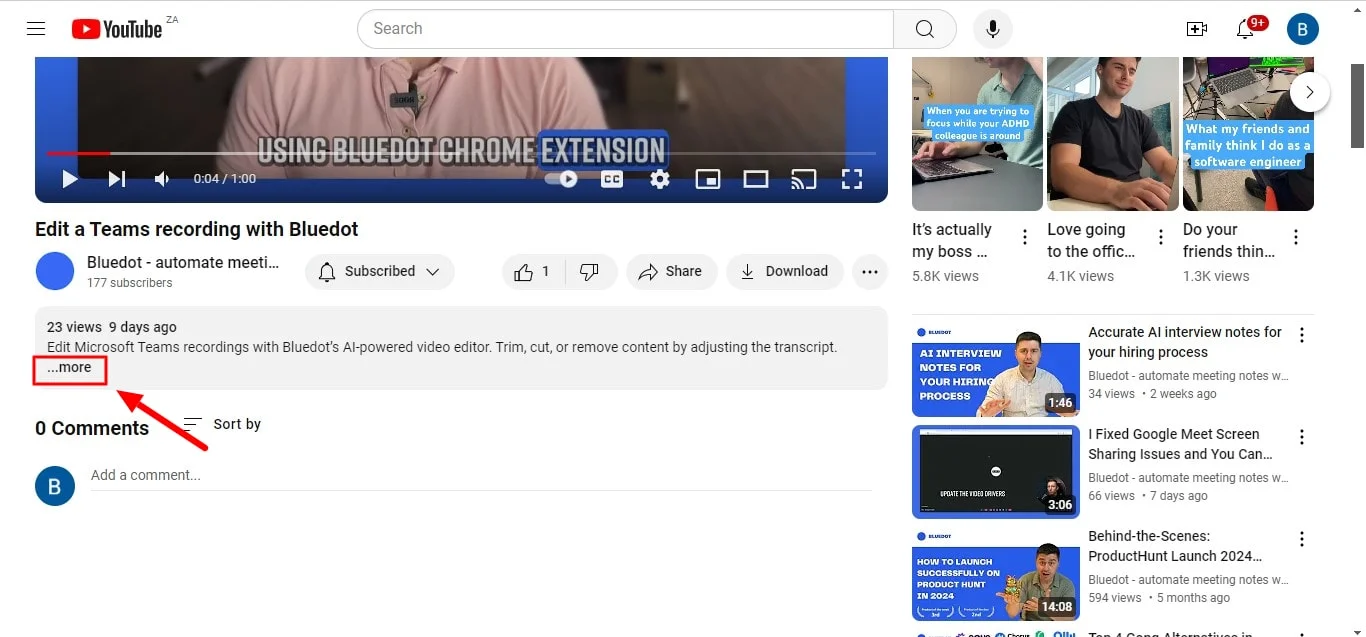Like the video
The width and height of the screenshot is (1366, 637).
tap(533, 271)
